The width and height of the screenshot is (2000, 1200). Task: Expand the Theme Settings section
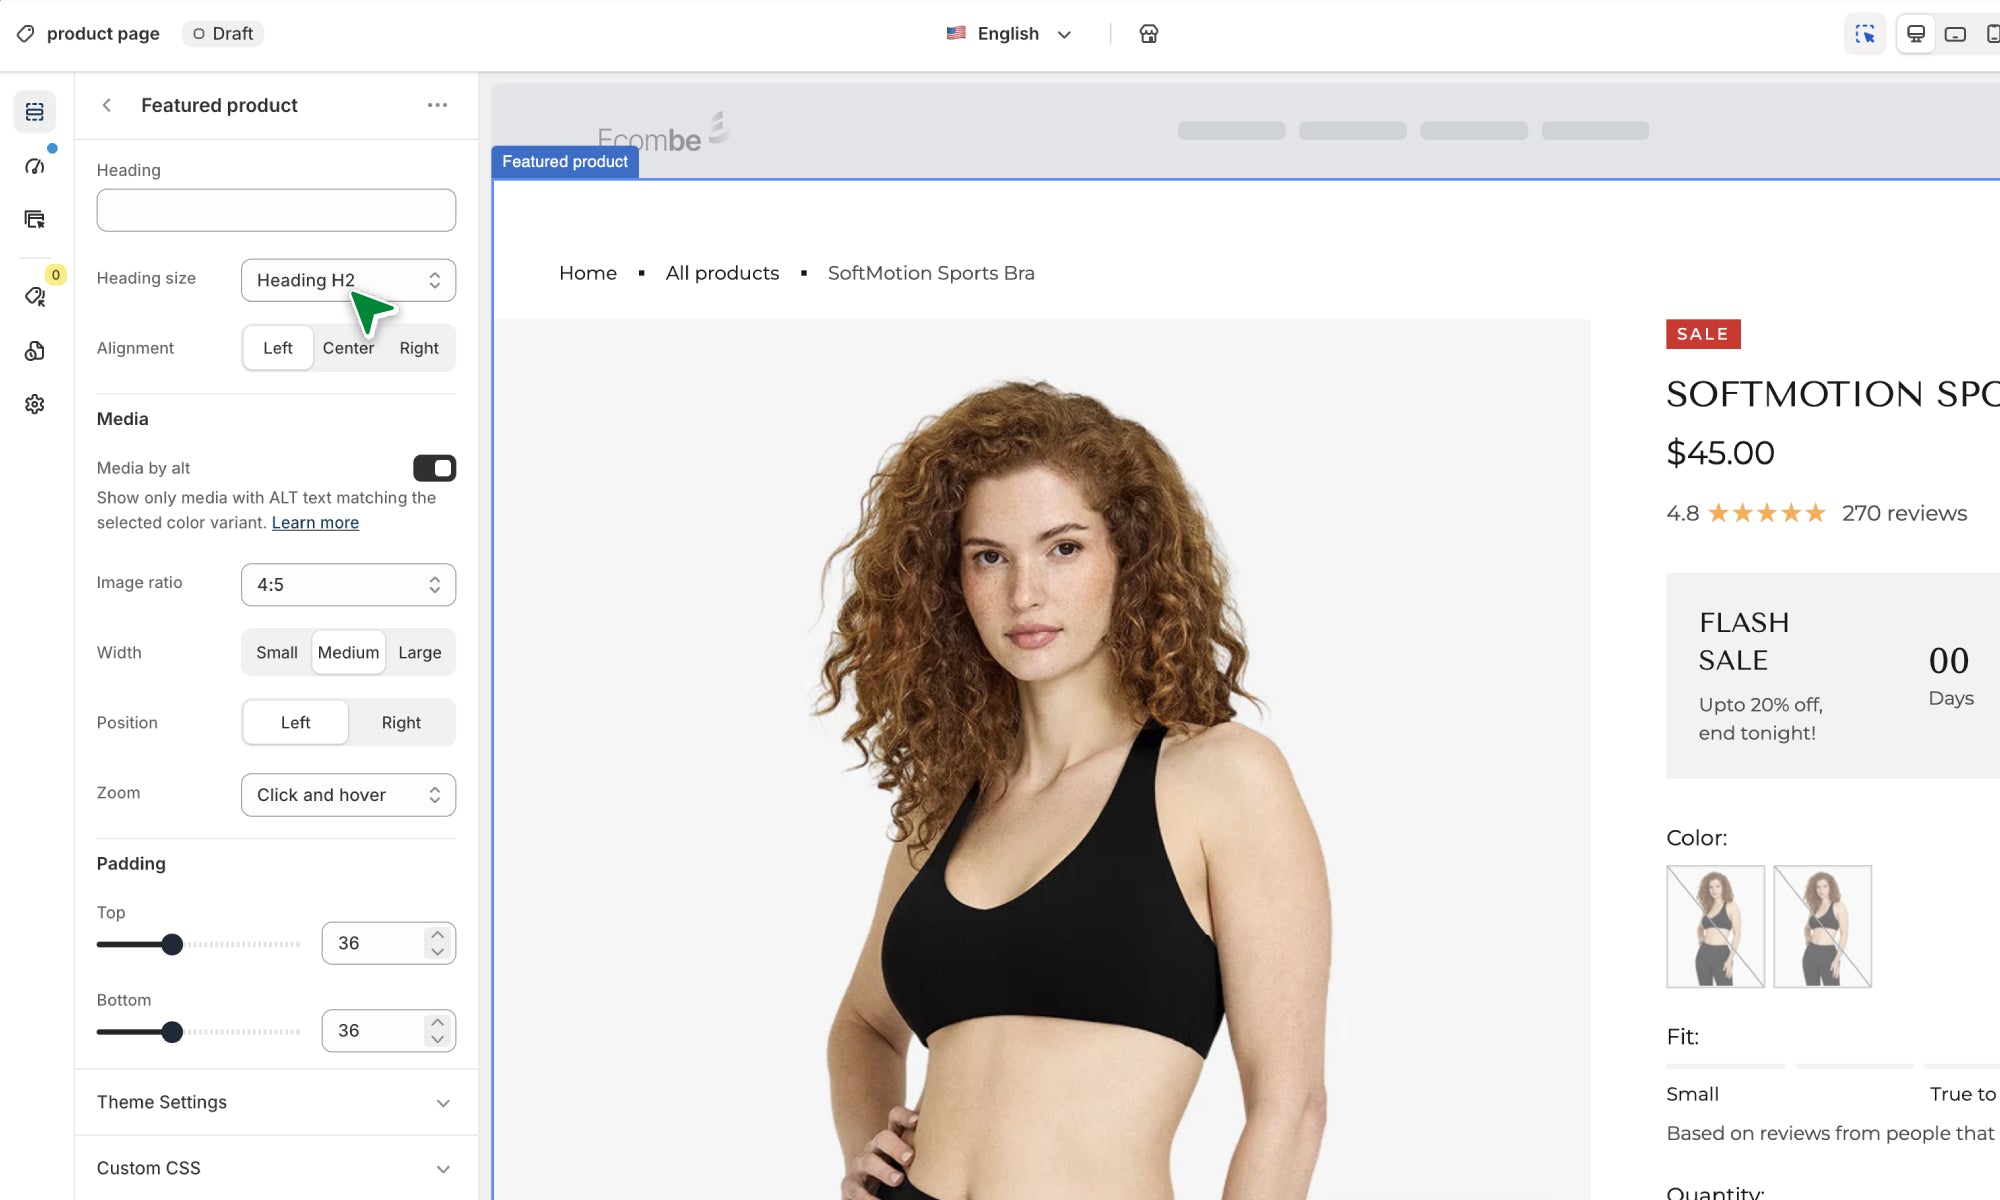click(276, 1102)
